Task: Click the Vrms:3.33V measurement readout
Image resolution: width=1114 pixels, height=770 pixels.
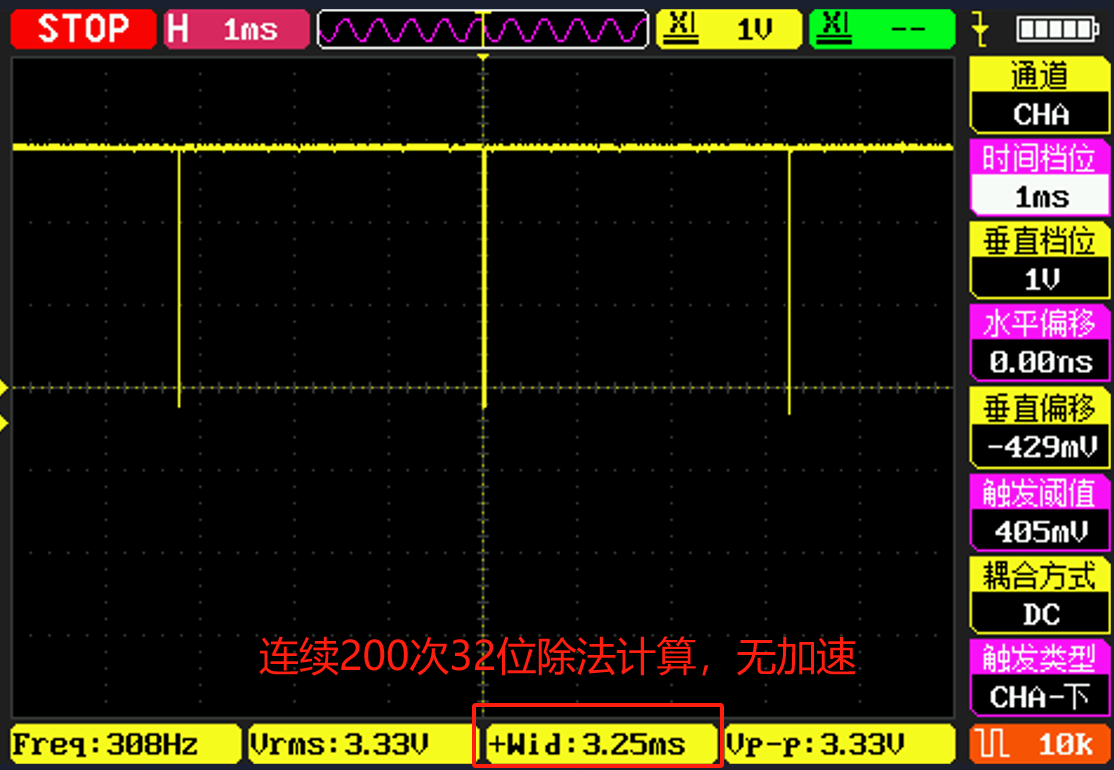Action: (x=362, y=744)
